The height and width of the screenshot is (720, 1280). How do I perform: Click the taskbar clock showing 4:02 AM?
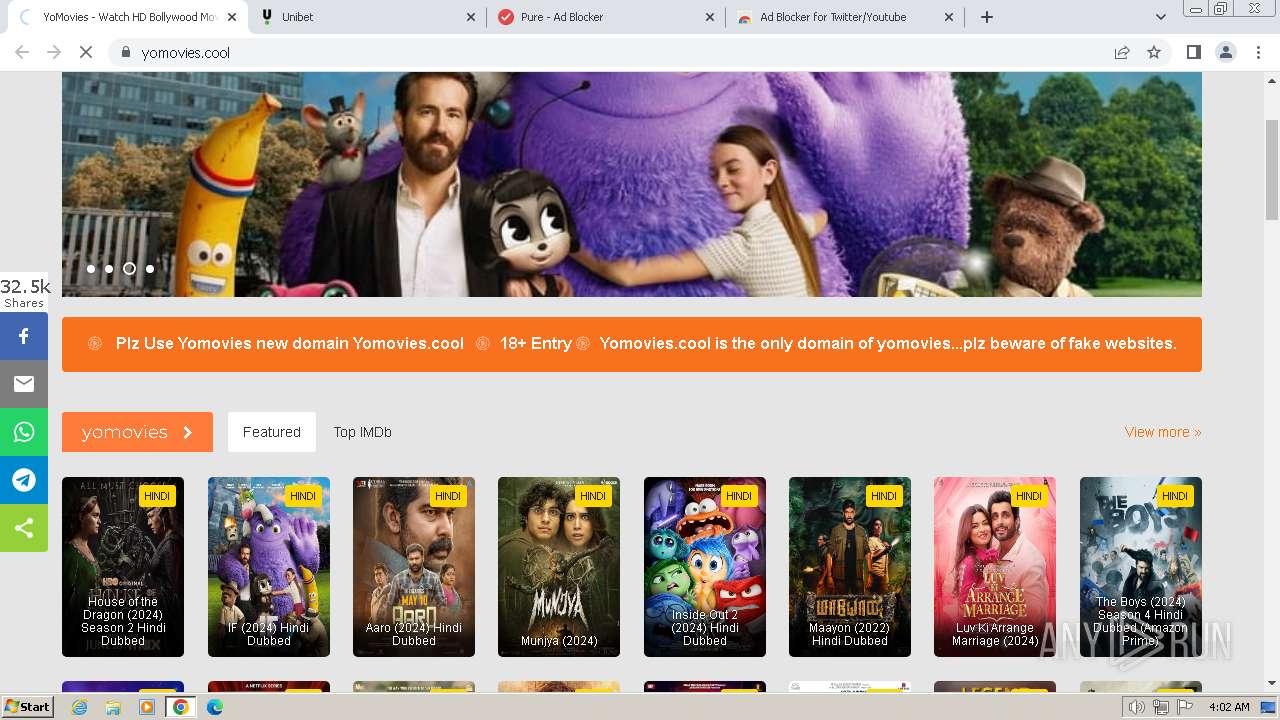1228,707
